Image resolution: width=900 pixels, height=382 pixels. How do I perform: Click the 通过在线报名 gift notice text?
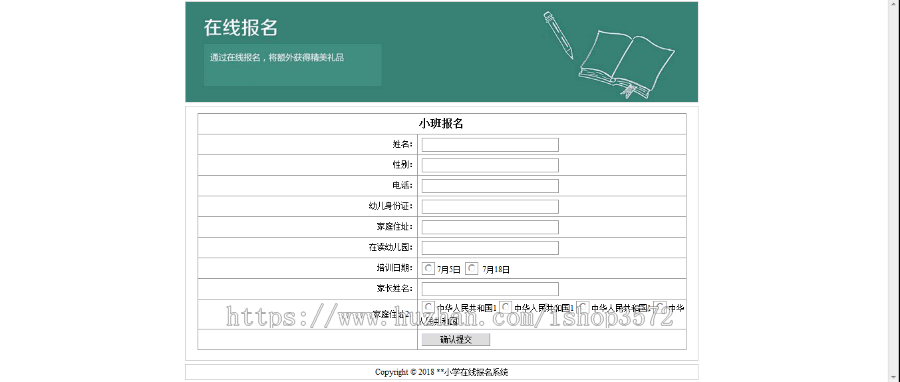click(x=277, y=57)
